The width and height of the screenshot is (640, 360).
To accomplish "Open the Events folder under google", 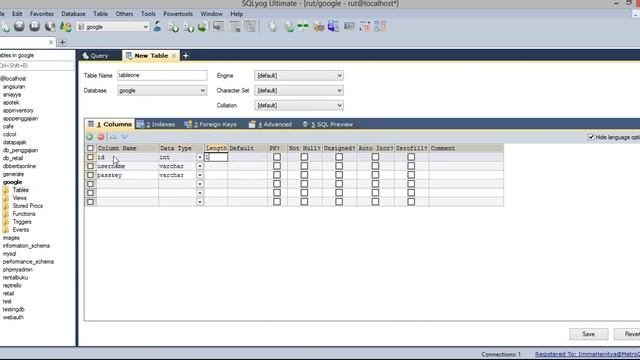I will 20,230.
